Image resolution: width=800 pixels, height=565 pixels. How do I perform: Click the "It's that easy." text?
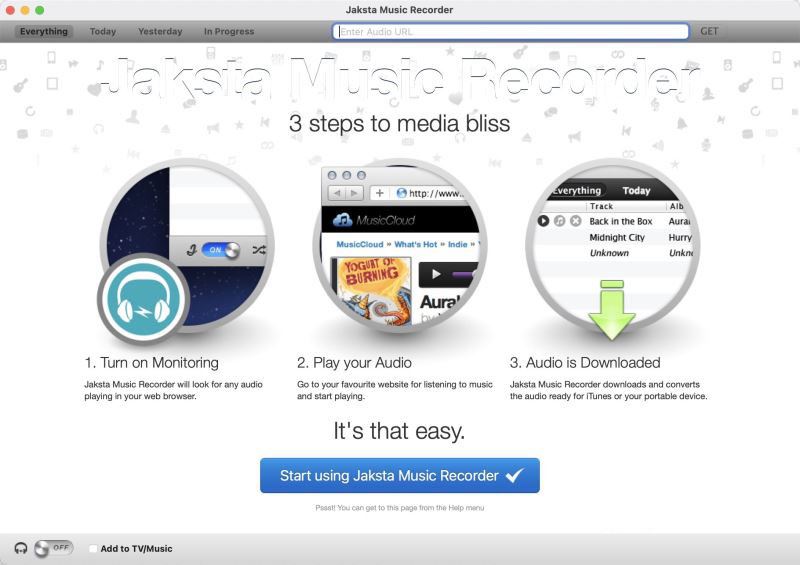399,431
